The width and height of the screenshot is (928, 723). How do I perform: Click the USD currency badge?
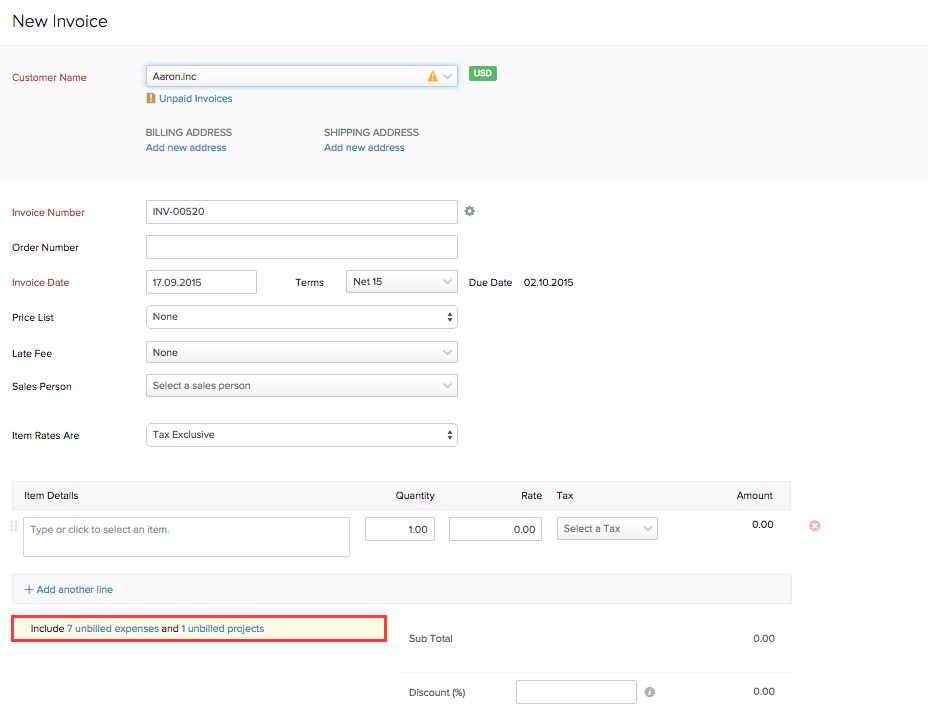point(483,74)
